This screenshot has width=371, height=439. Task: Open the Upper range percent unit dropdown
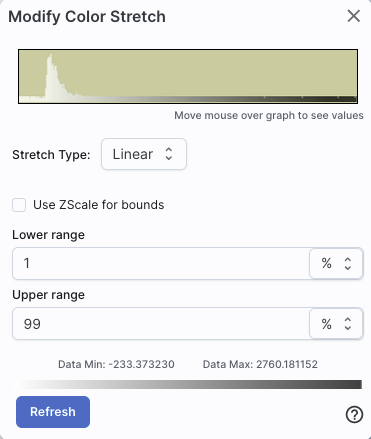[336, 324]
